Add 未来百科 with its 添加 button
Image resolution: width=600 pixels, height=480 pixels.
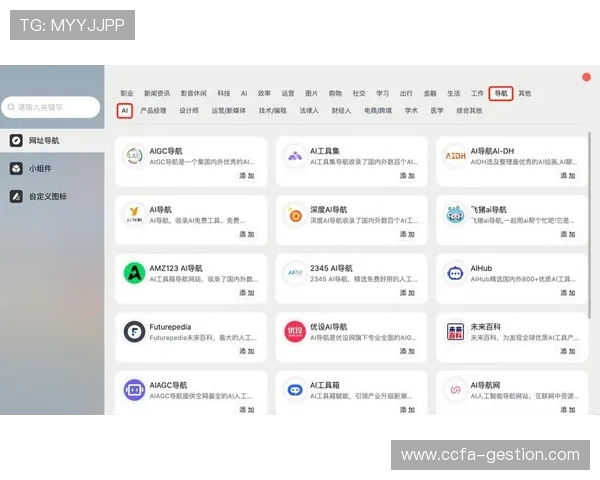pos(568,351)
